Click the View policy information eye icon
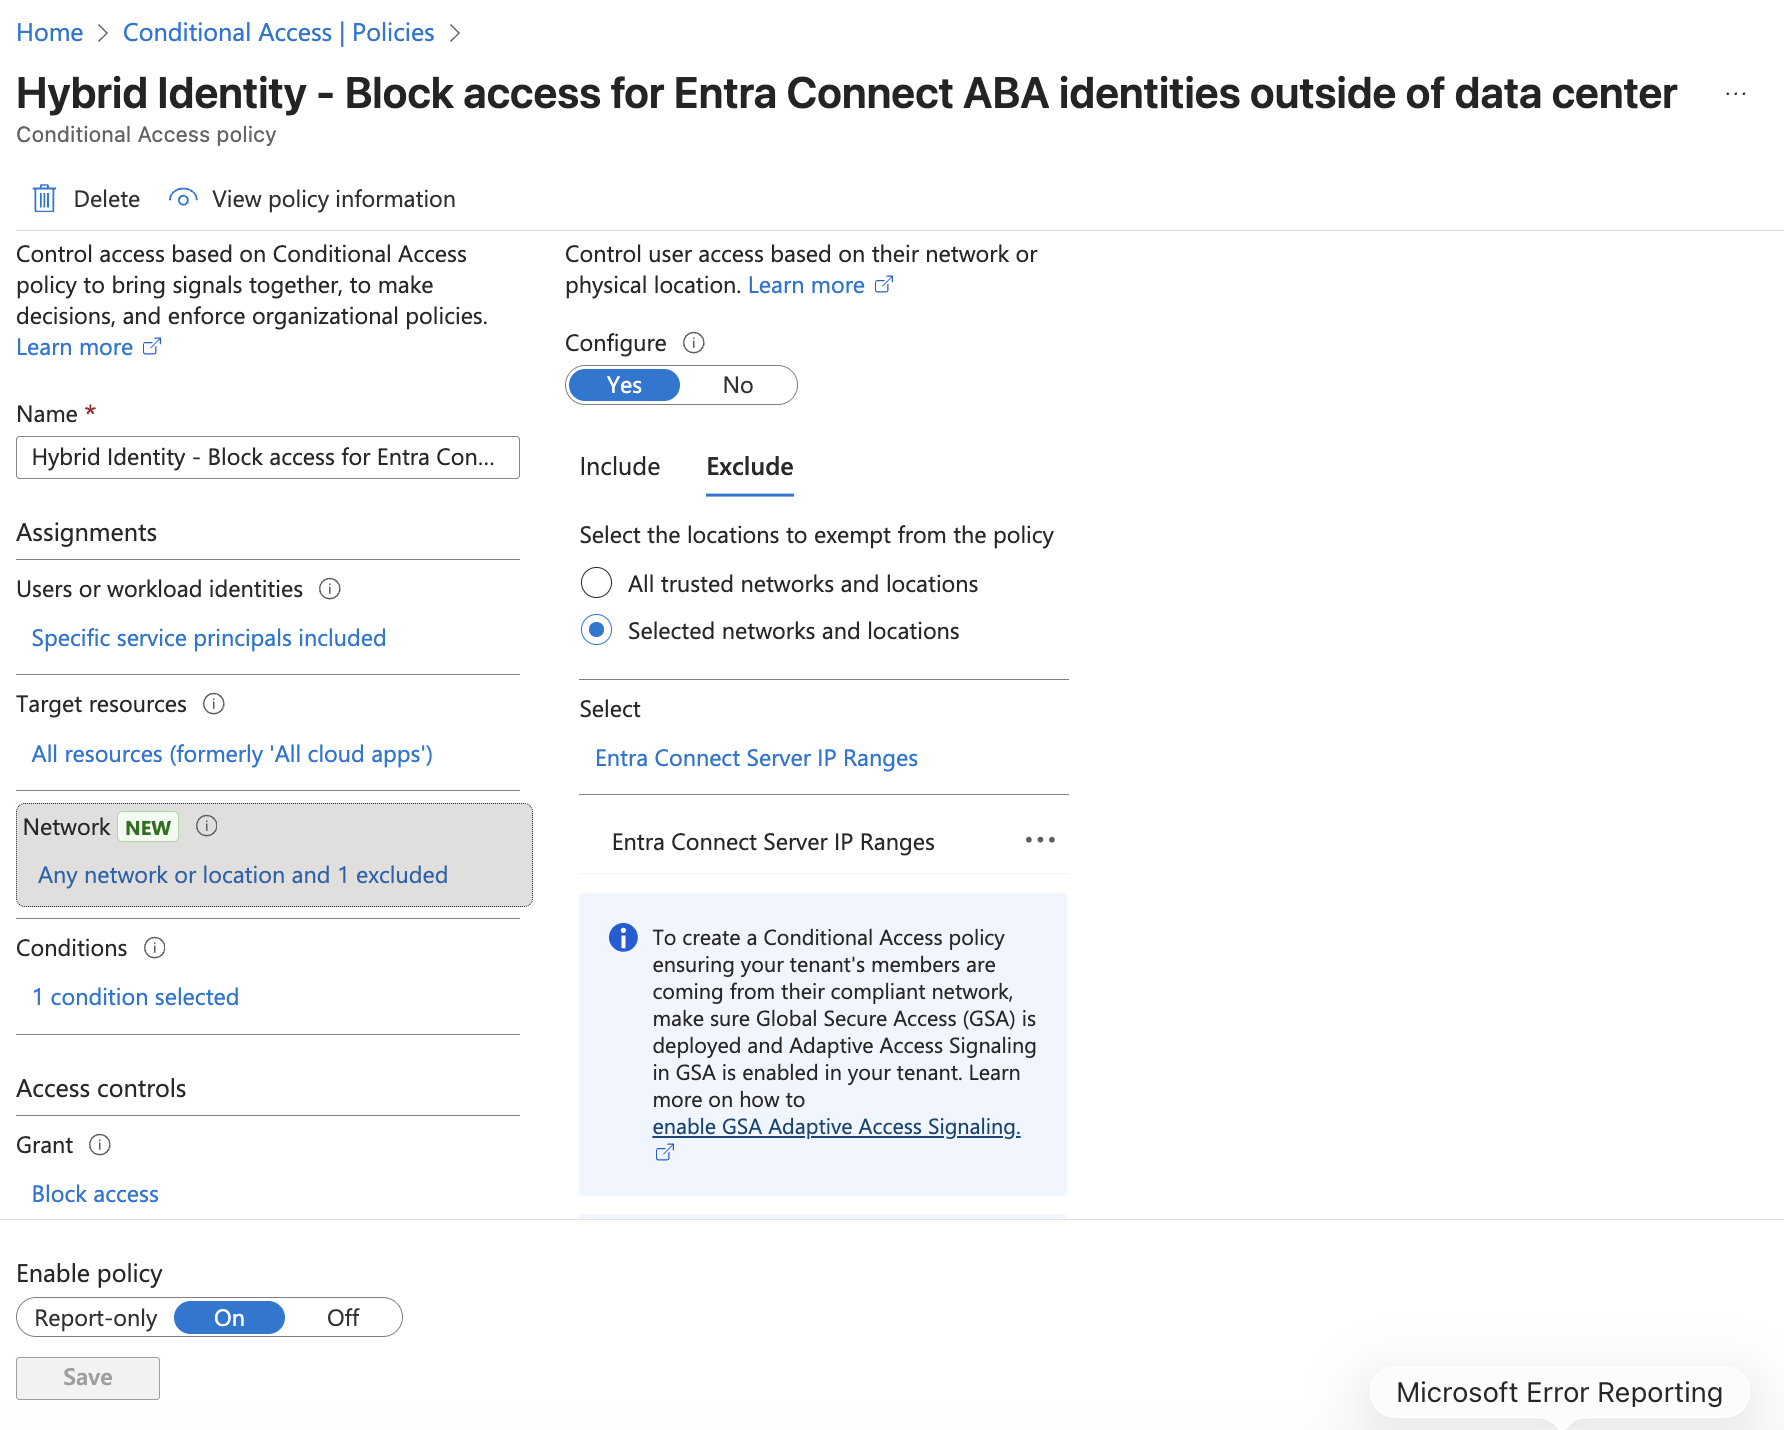1784x1430 pixels. click(x=183, y=198)
